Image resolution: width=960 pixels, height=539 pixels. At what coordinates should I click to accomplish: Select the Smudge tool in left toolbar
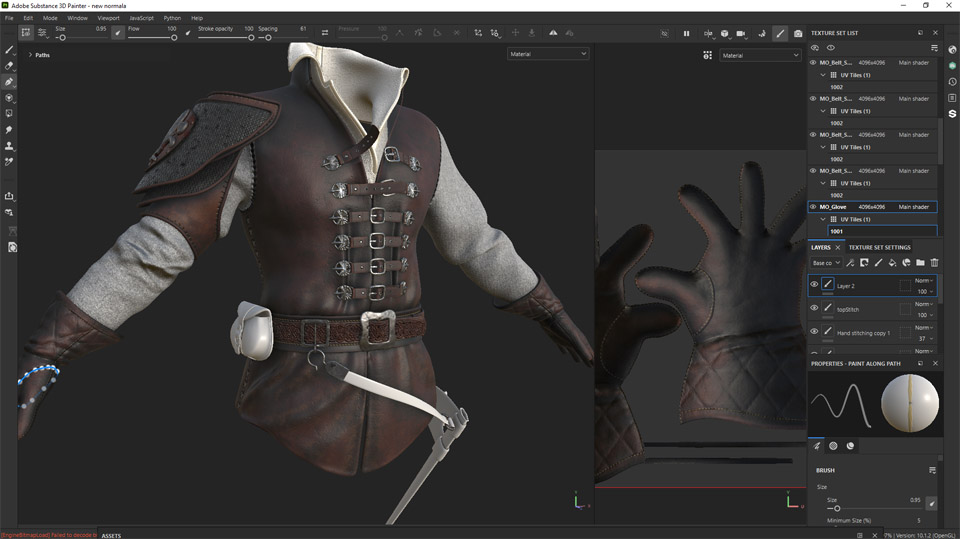(x=9, y=130)
